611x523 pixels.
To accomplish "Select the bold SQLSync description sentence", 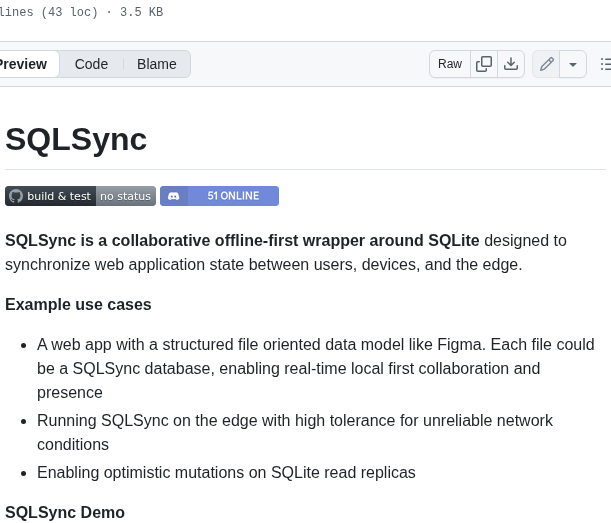I will pyautogui.click(x=242, y=240).
